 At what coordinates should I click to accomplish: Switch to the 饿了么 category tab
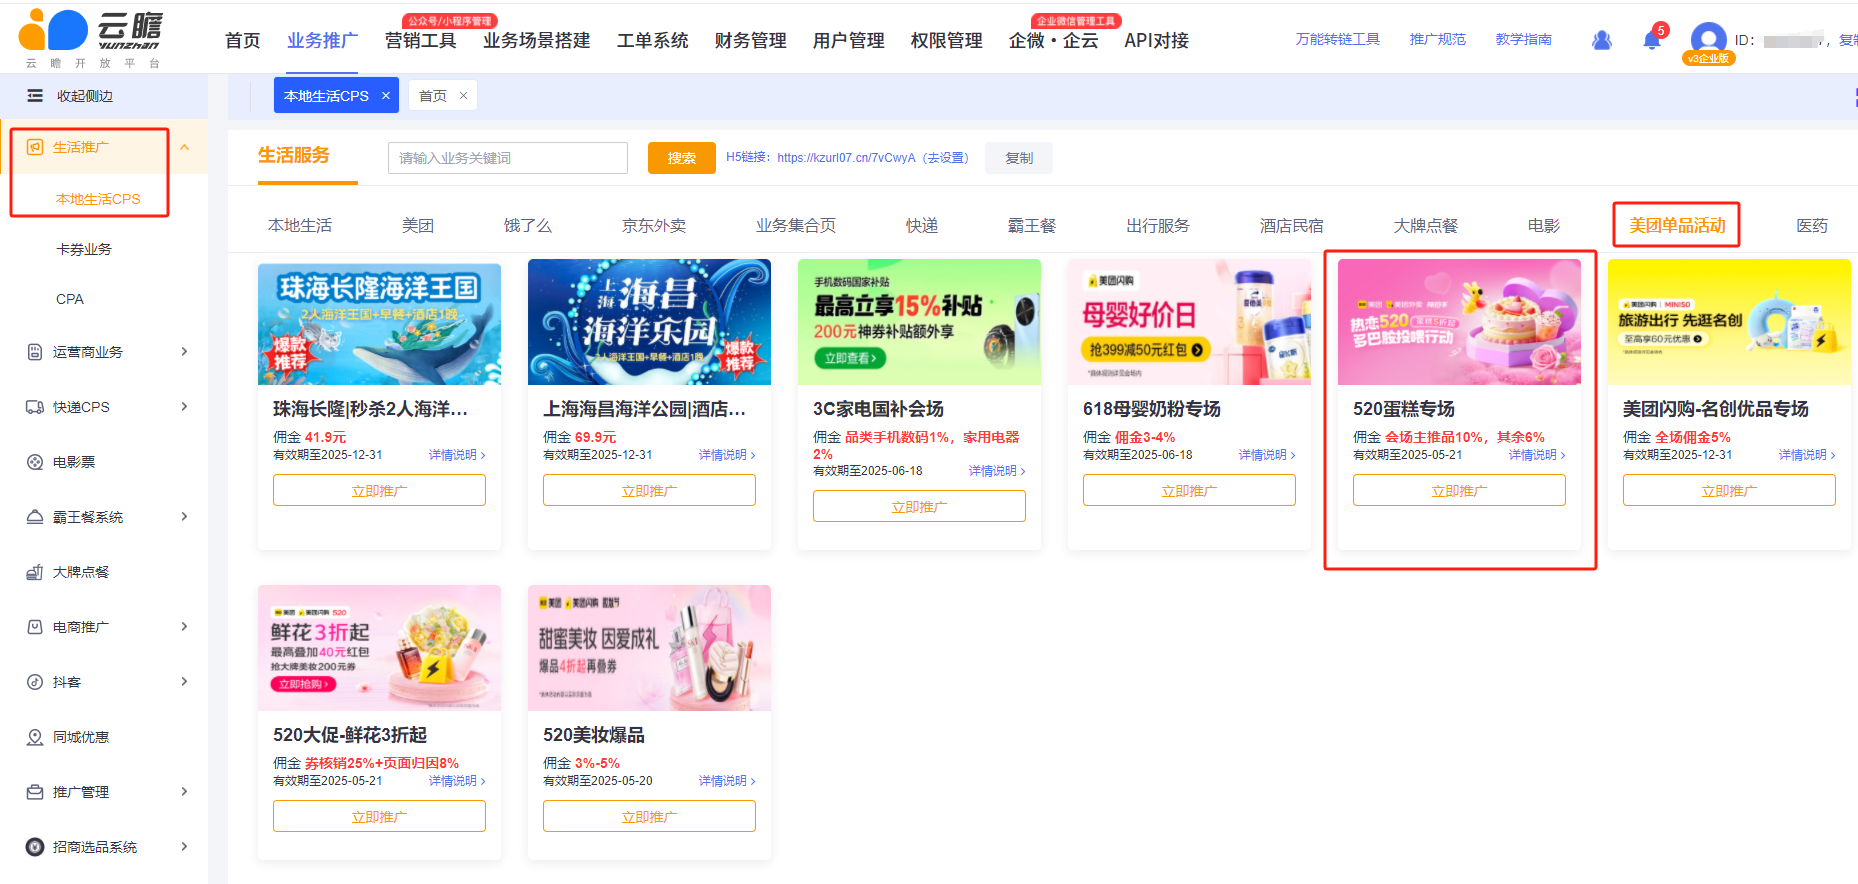coord(528,226)
